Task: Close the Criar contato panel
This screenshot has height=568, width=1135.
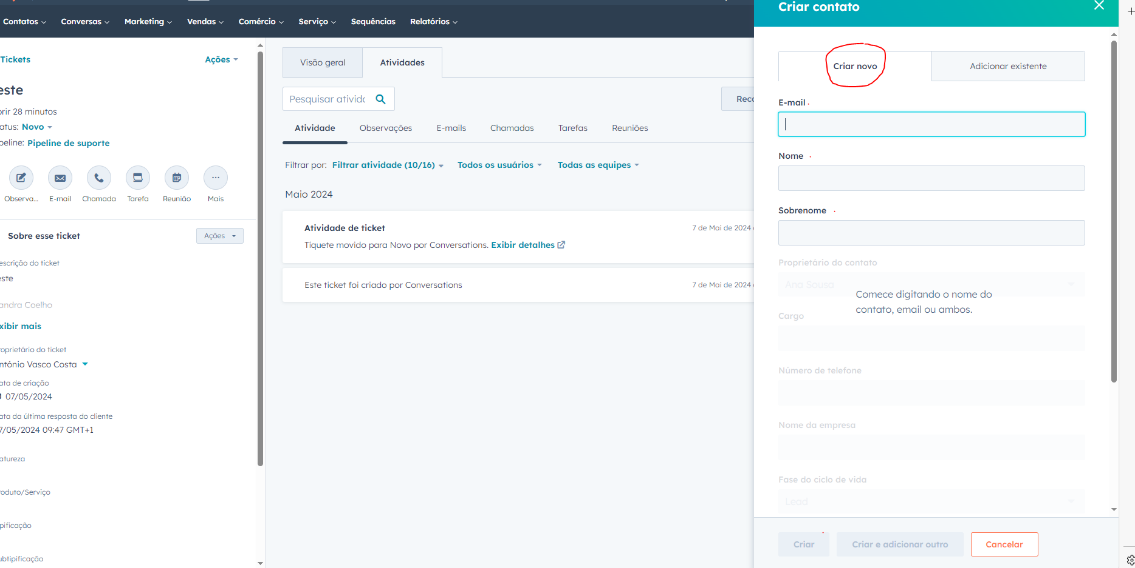Action: click(x=1099, y=6)
